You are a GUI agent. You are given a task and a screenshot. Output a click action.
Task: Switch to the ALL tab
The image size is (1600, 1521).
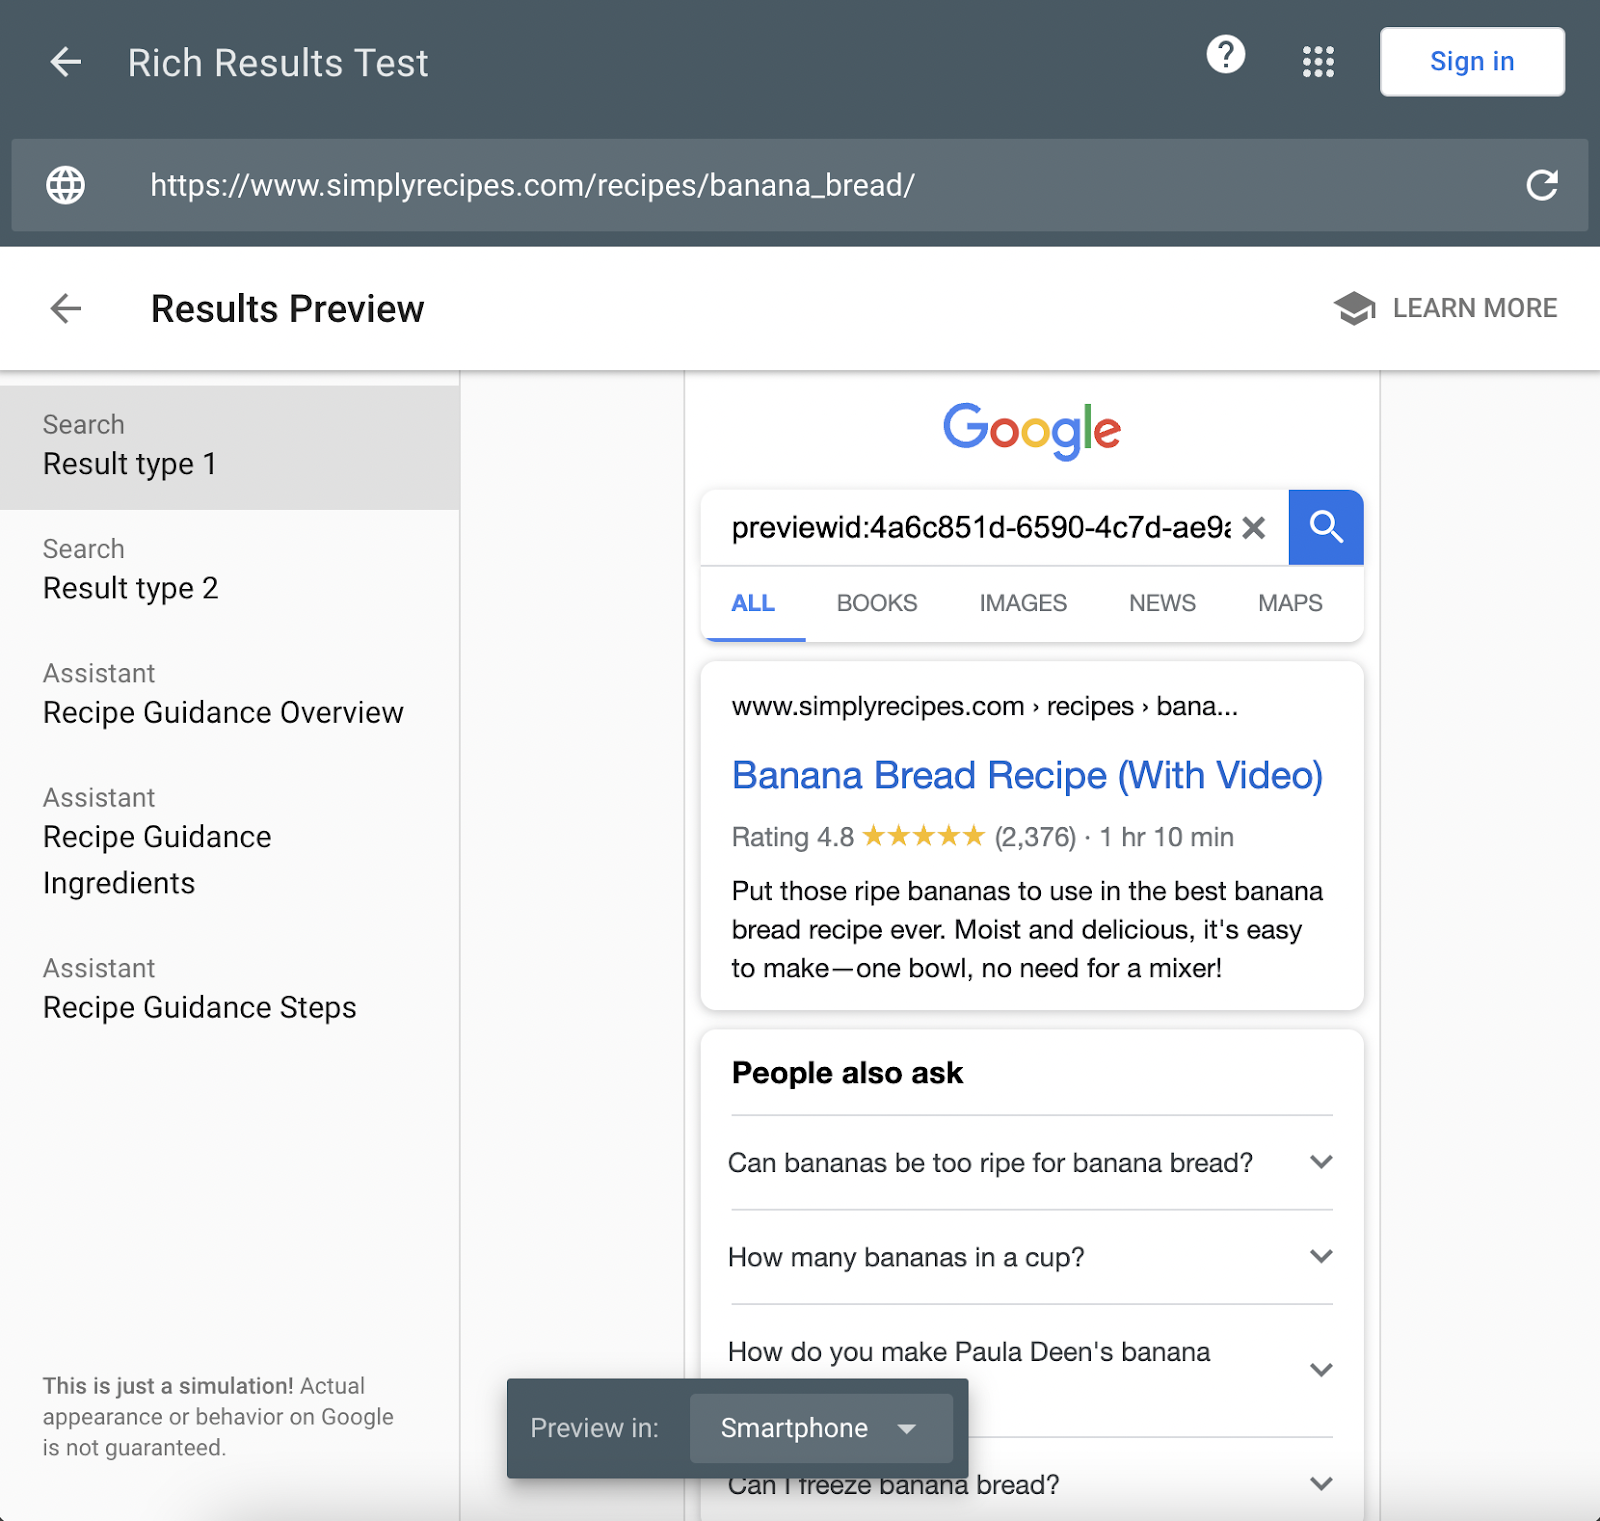(x=753, y=603)
